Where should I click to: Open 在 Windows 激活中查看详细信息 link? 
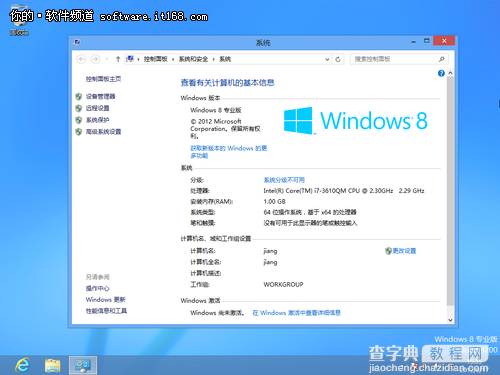[x=296, y=313]
